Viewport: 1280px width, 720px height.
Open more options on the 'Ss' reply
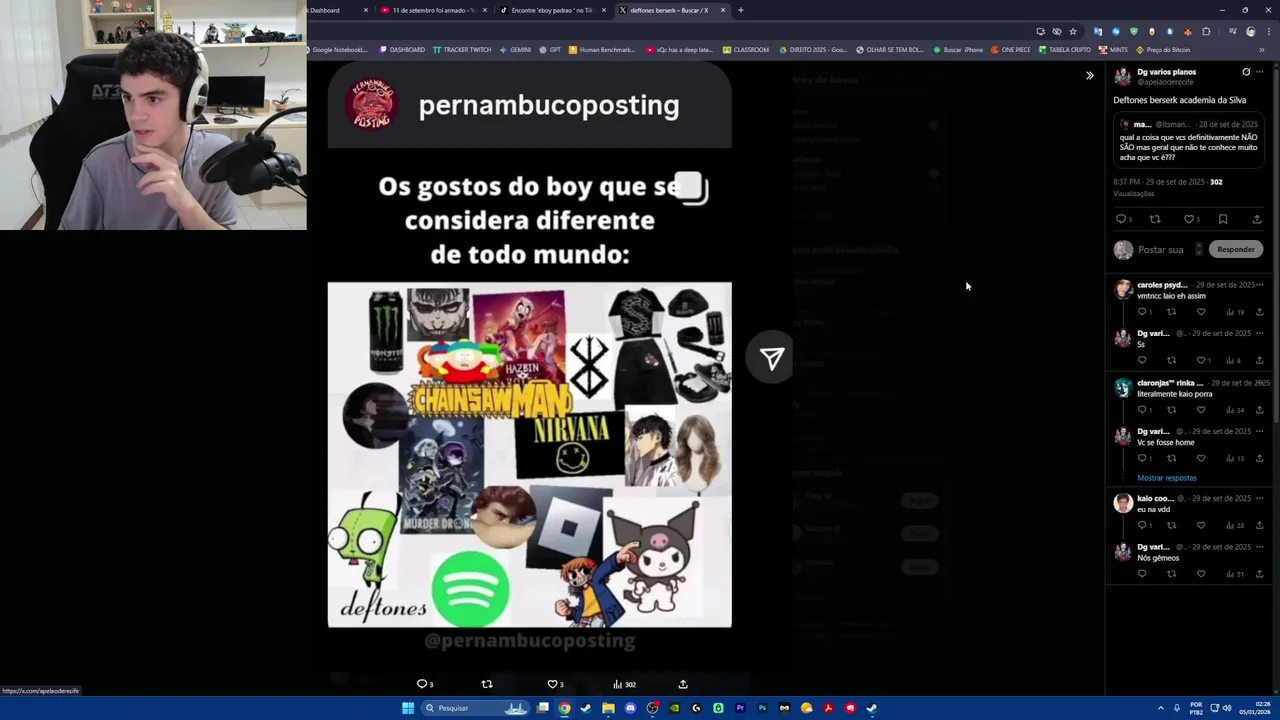(1259, 333)
